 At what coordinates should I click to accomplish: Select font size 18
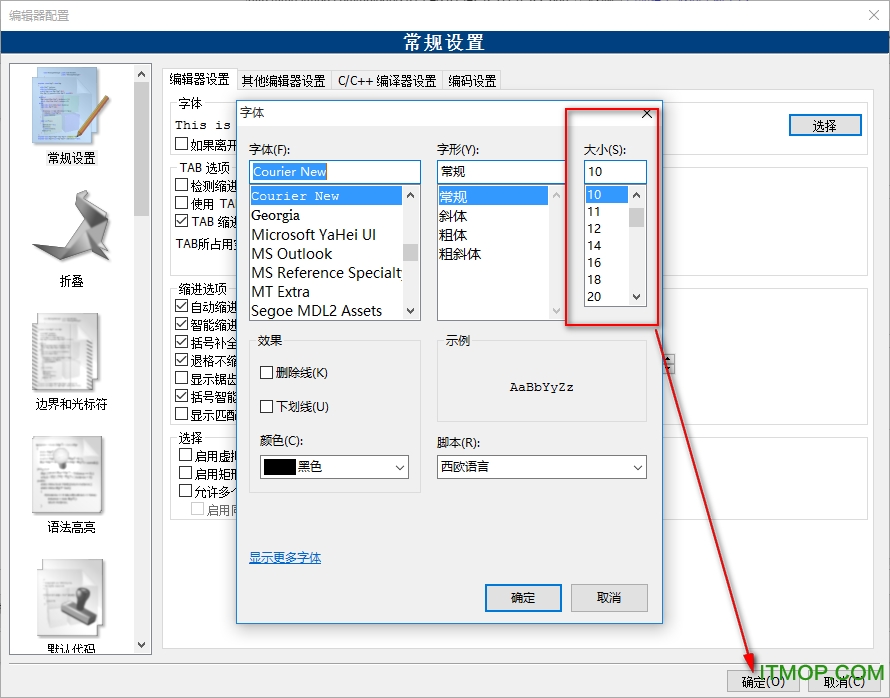(607, 280)
